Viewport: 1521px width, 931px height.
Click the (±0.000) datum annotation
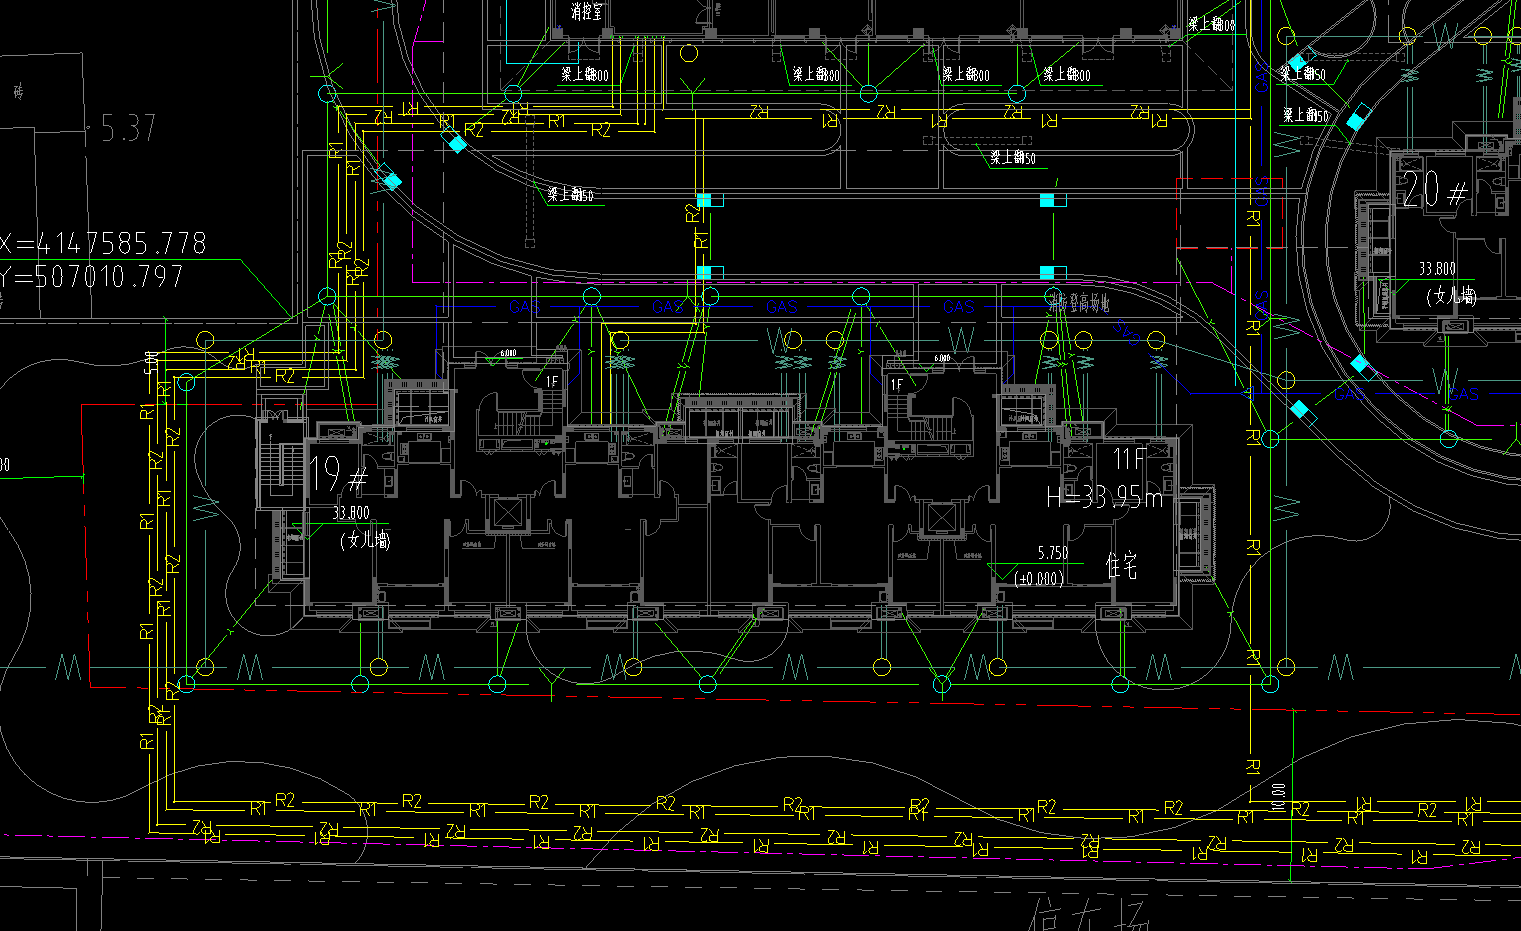(1039, 578)
